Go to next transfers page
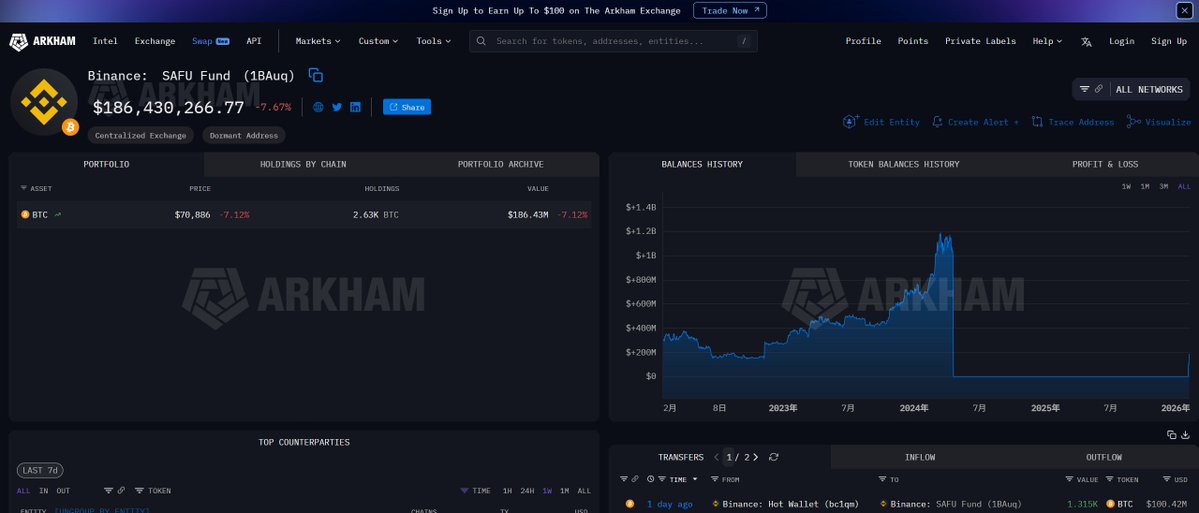The image size is (1199, 513). tap(757, 457)
